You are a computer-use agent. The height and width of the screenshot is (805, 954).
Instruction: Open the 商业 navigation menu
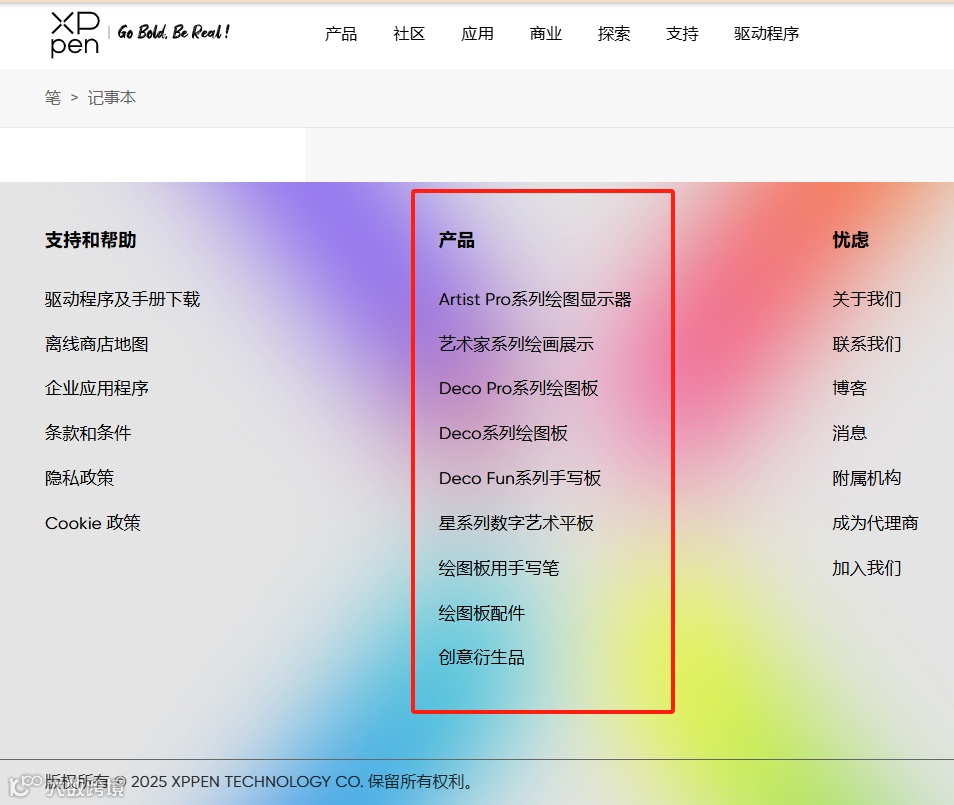tap(546, 33)
